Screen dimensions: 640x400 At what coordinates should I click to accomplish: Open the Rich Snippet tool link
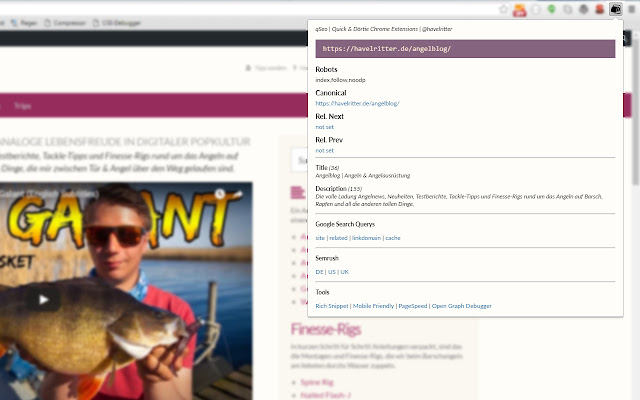(x=332, y=306)
